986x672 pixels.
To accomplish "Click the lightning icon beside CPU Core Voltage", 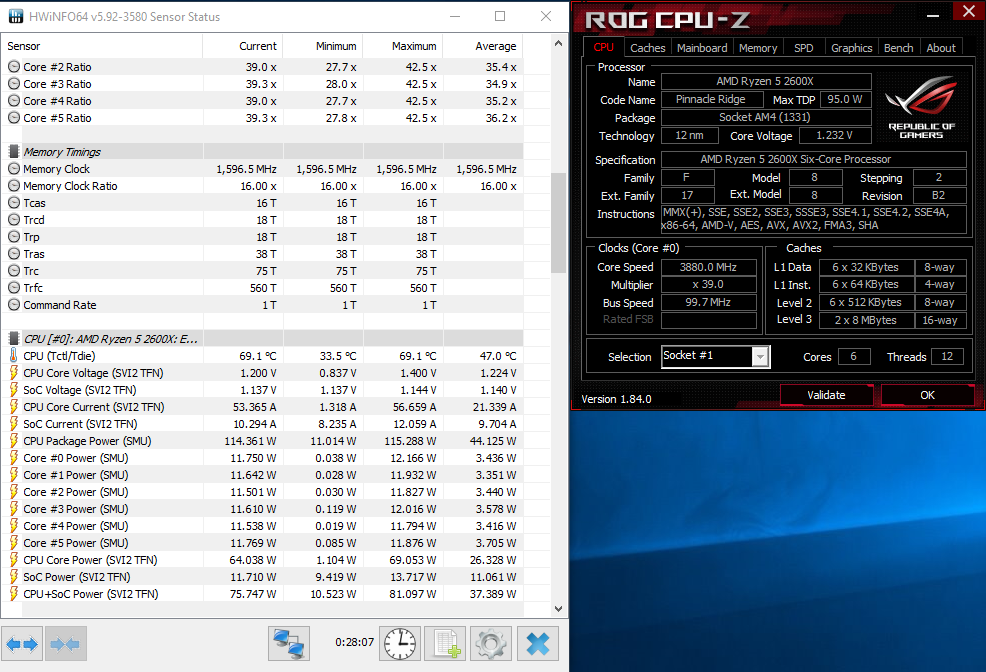I will pos(14,373).
